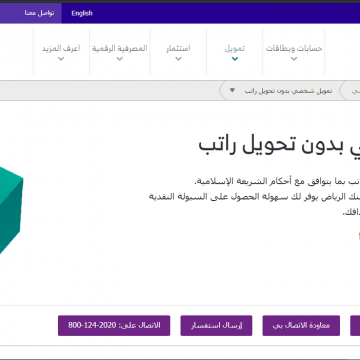Expand chevron under استثمار
Image resolution: width=360 pixels, height=360 pixels.
178,59
